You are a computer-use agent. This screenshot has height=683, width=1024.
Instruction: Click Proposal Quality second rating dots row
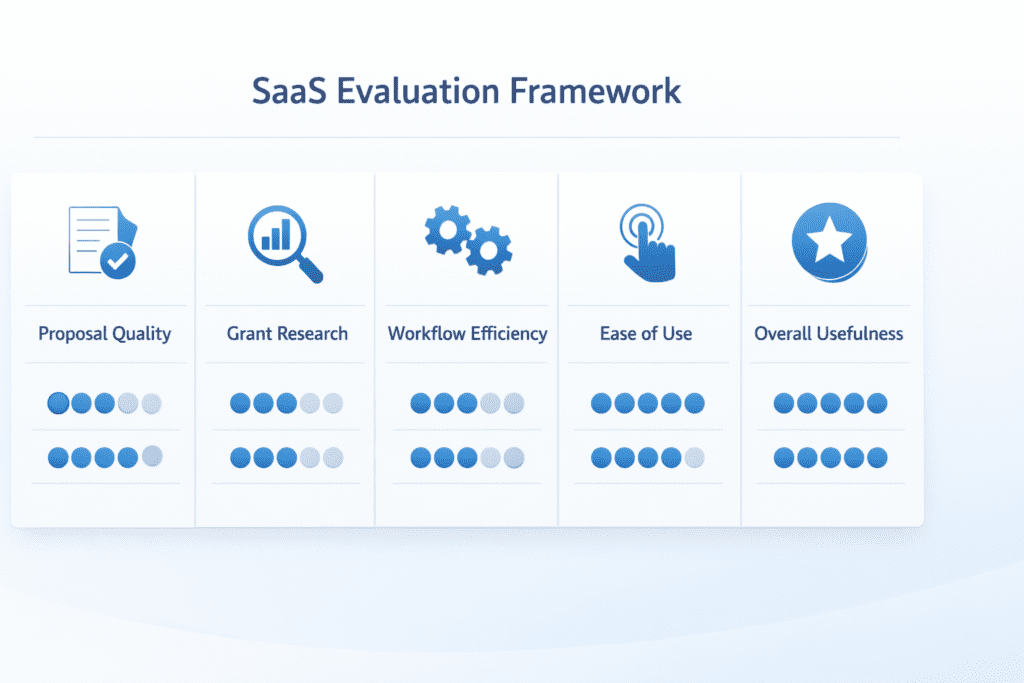[104, 456]
